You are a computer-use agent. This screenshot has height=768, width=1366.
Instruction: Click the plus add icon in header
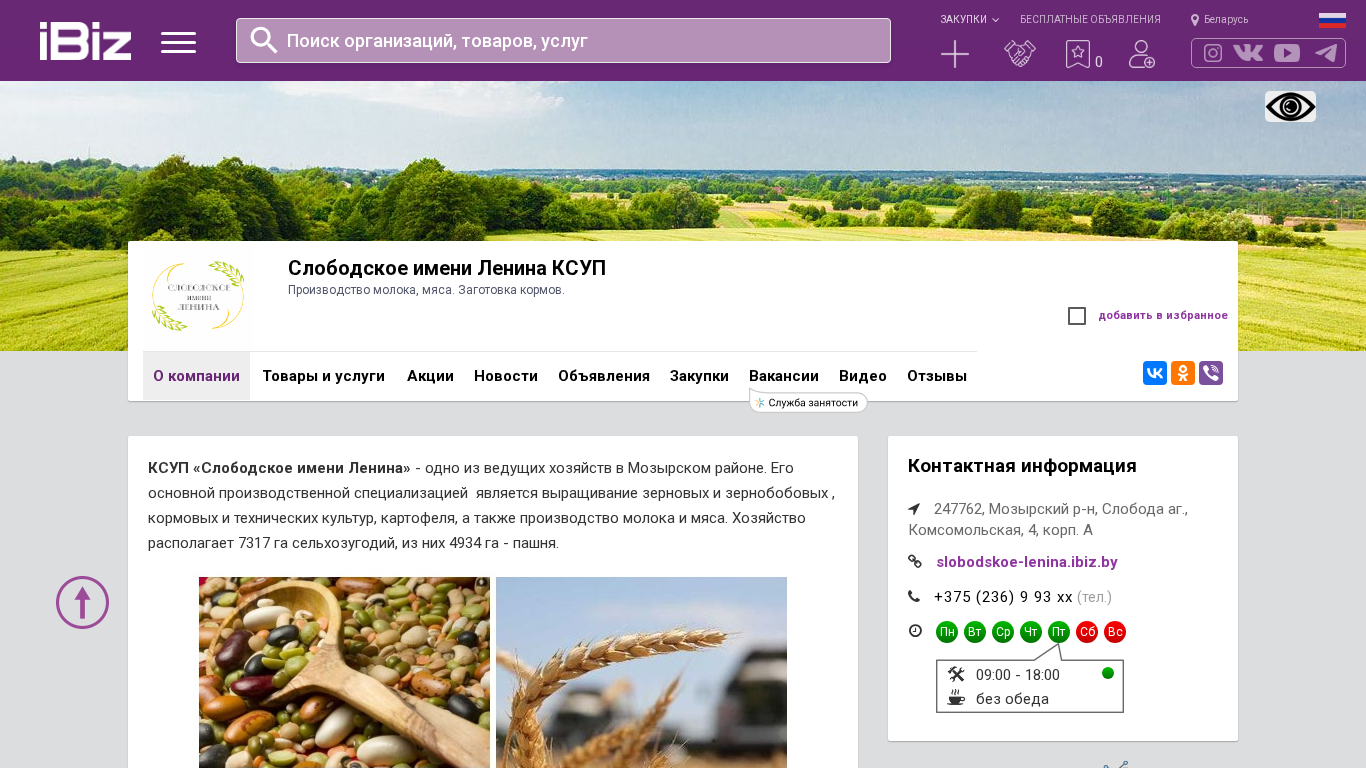(955, 54)
